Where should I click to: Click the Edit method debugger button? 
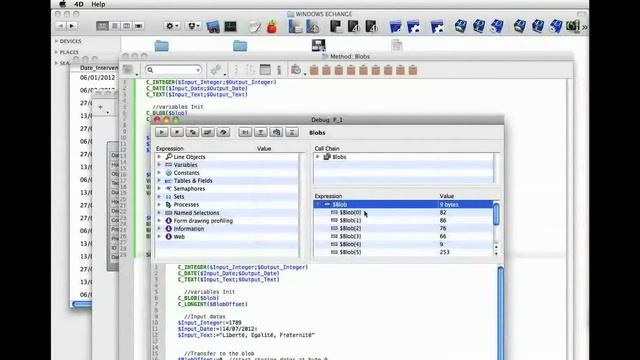coord(208,132)
